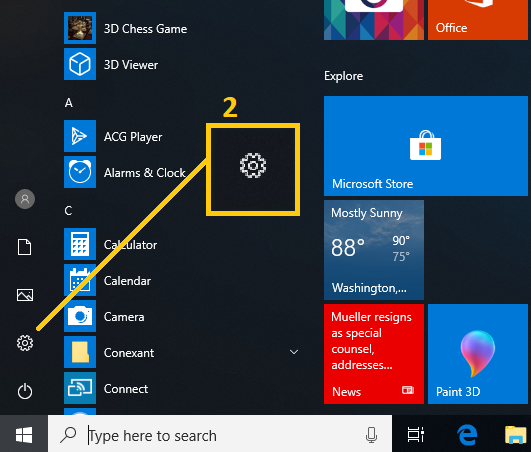
Task: Open the Microsoft Store tile
Action: (426, 146)
